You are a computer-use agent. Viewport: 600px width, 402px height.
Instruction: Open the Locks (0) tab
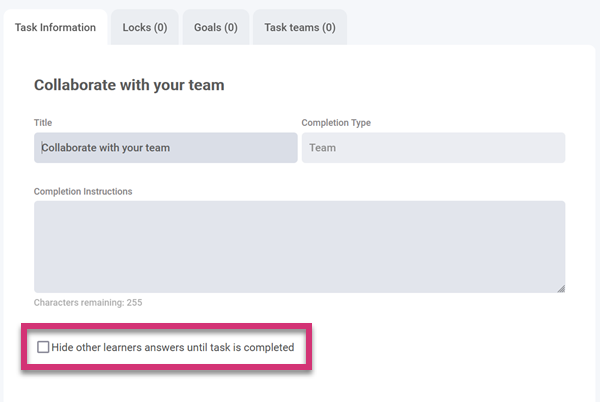pos(144,27)
